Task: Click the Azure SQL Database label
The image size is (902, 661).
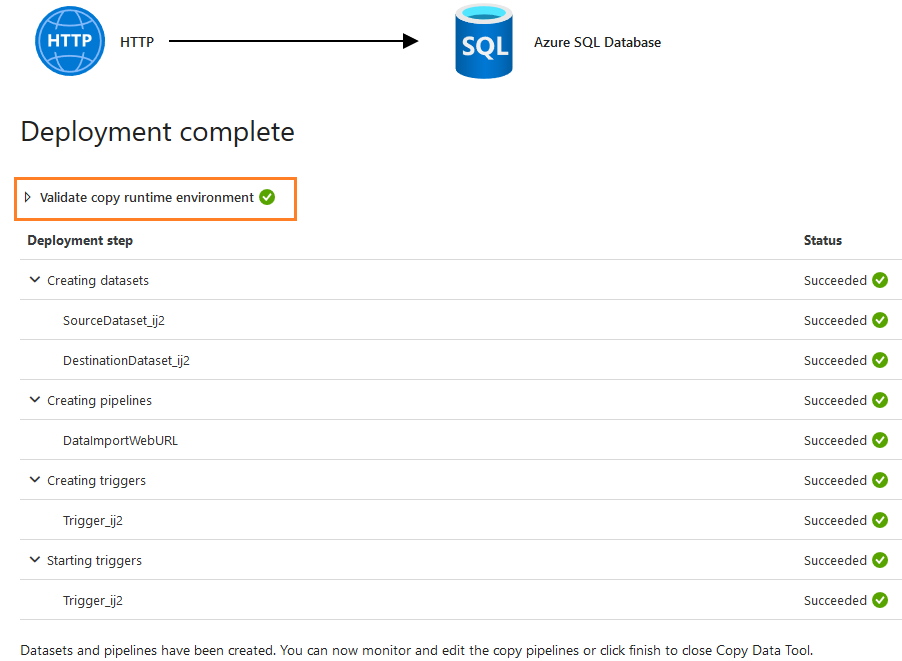Action: (597, 42)
